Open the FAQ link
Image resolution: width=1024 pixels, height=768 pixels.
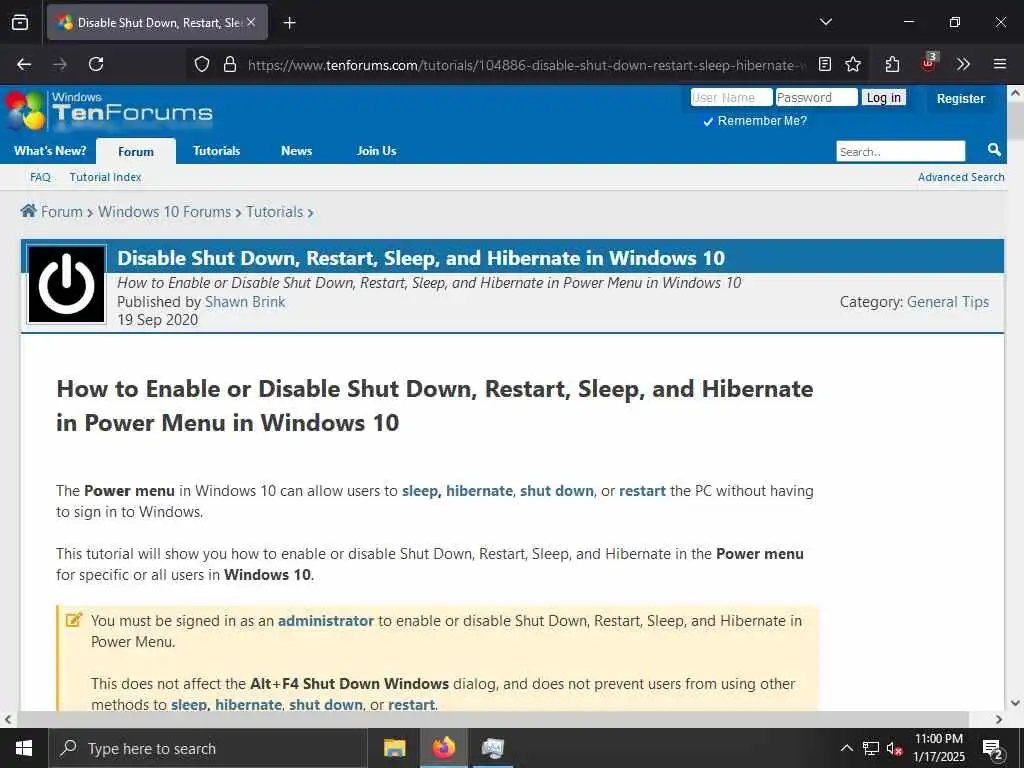40,177
